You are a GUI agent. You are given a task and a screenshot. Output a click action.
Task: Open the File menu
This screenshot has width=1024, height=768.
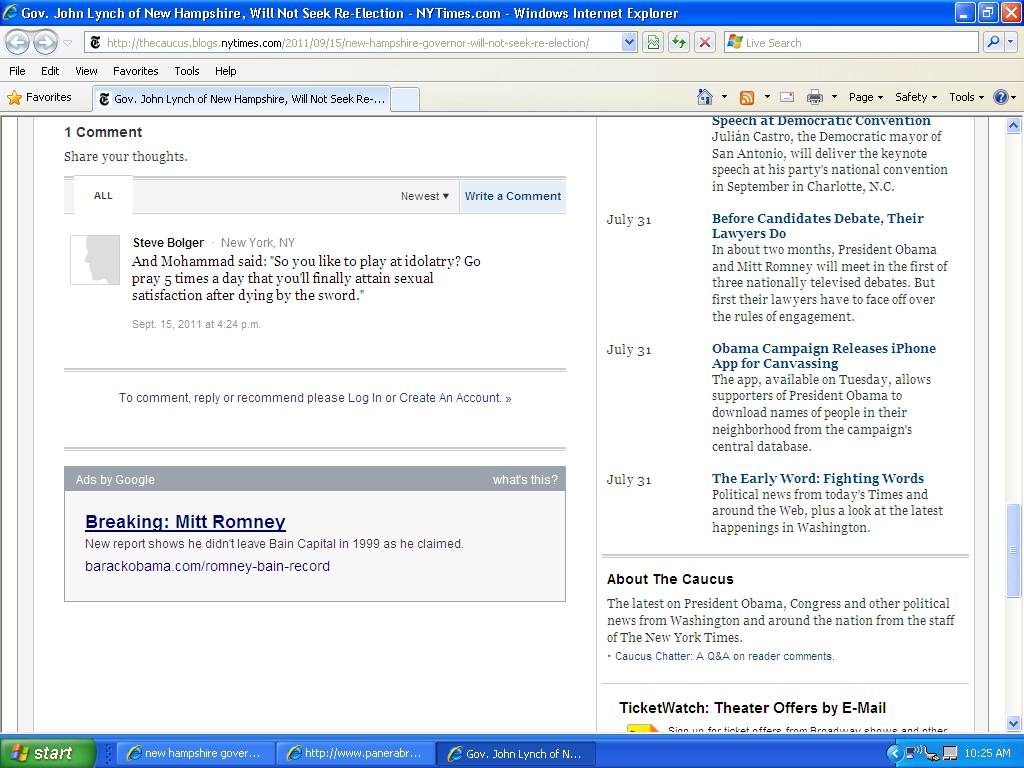(x=17, y=71)
